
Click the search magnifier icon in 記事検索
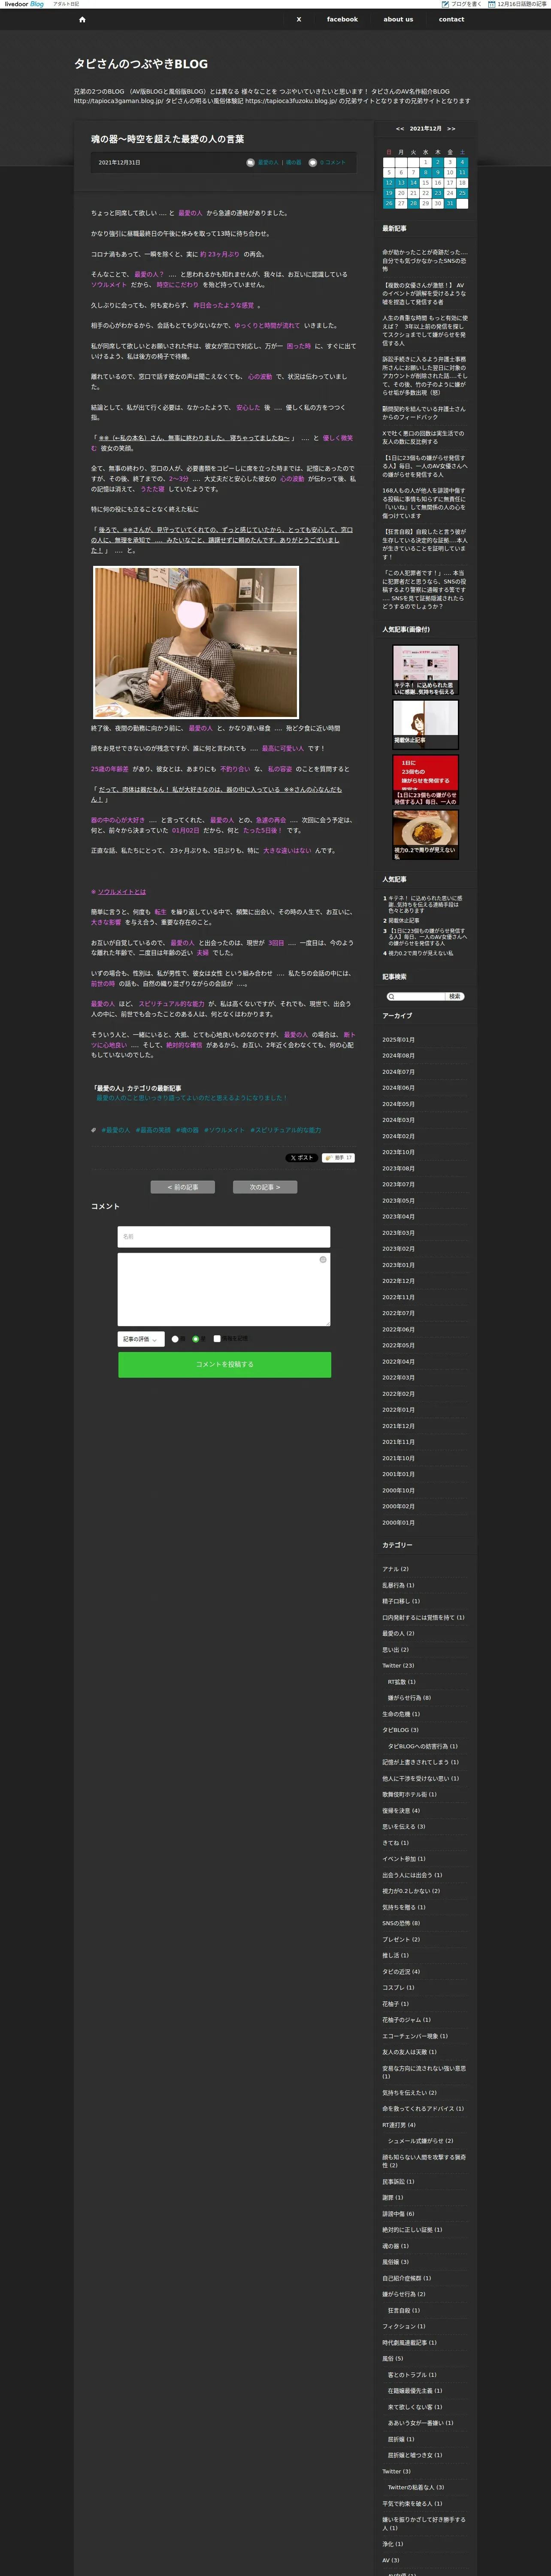pos(392,997)
